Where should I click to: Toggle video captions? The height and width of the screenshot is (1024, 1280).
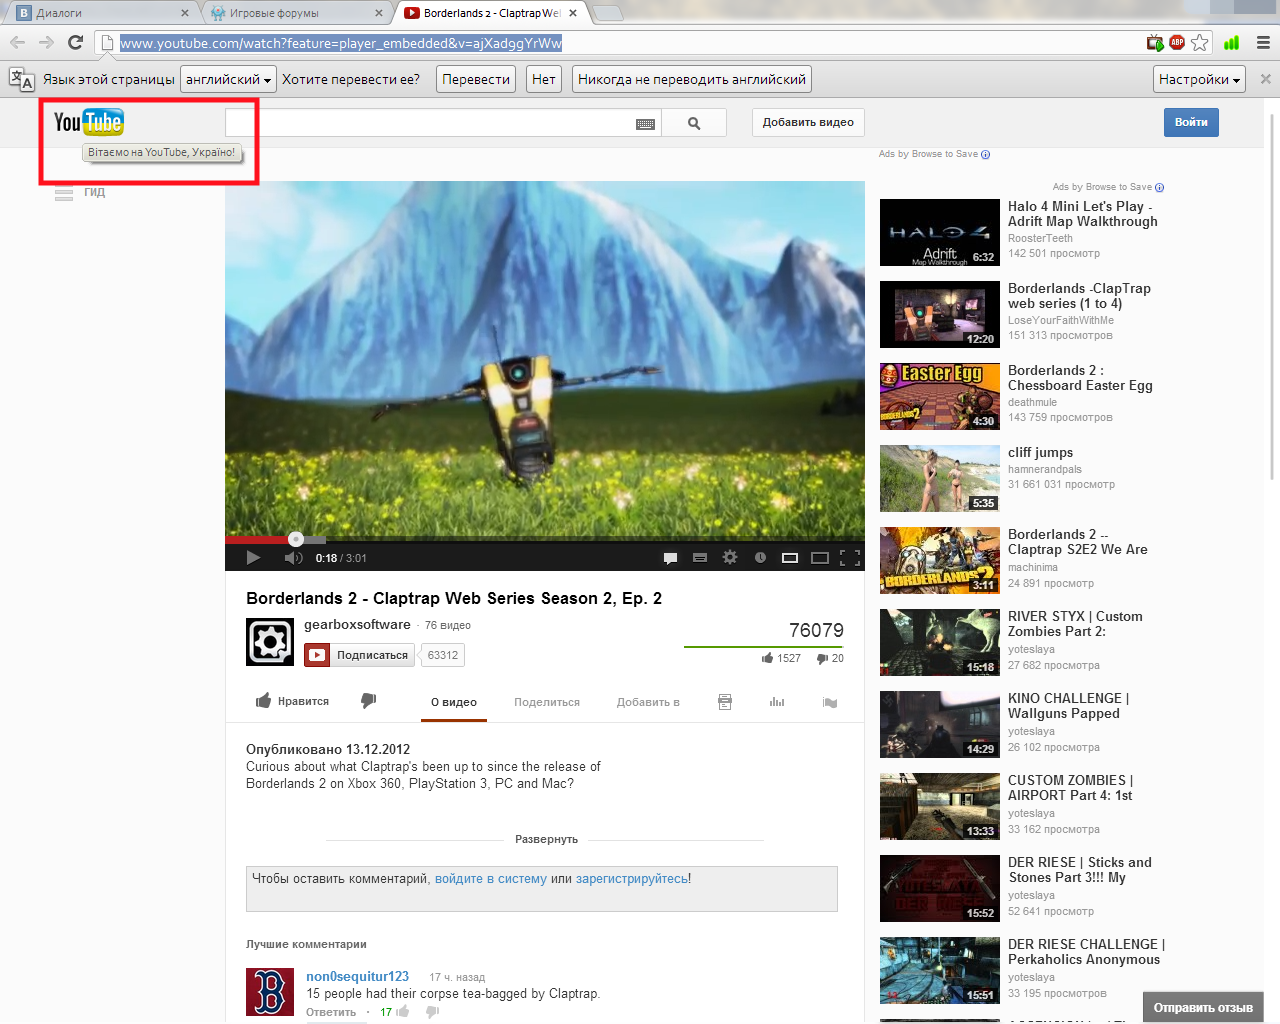[700, 558]
